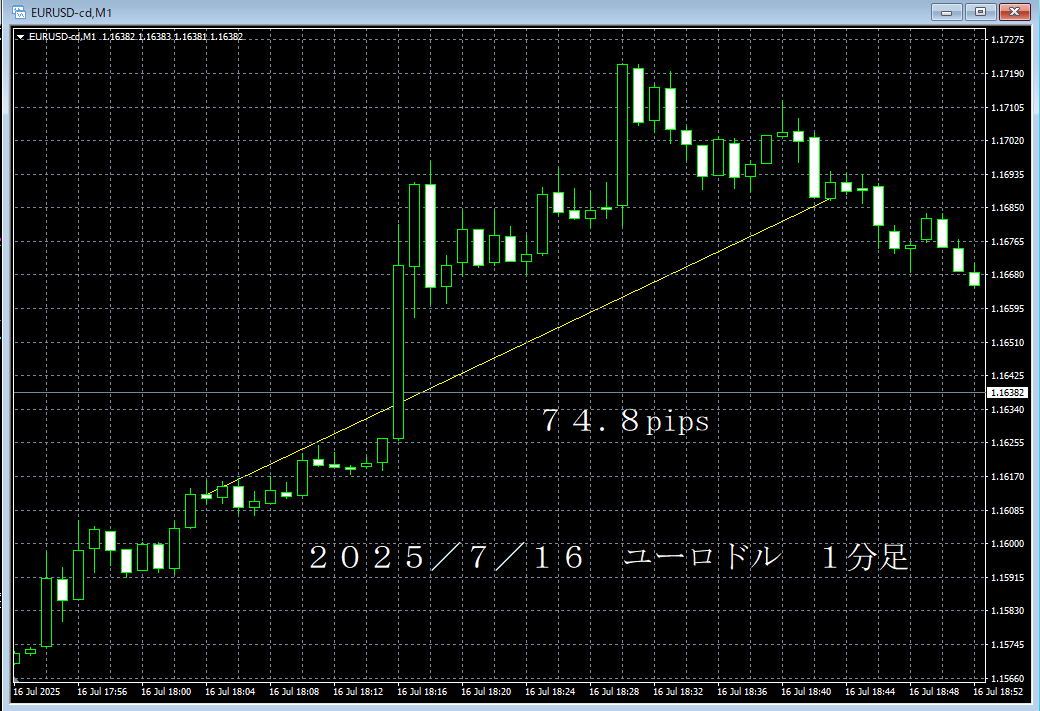Click the 1.17275 price scale label

1006,40
